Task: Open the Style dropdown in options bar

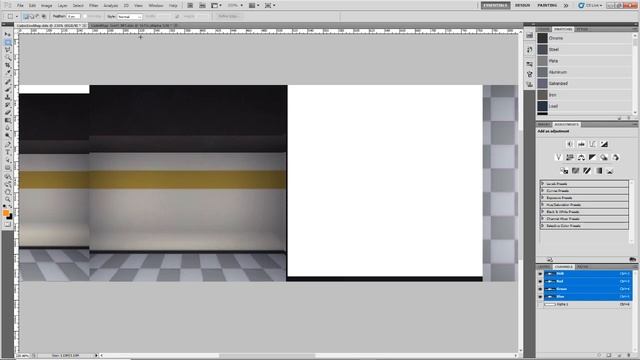Action: coord(129,16)
